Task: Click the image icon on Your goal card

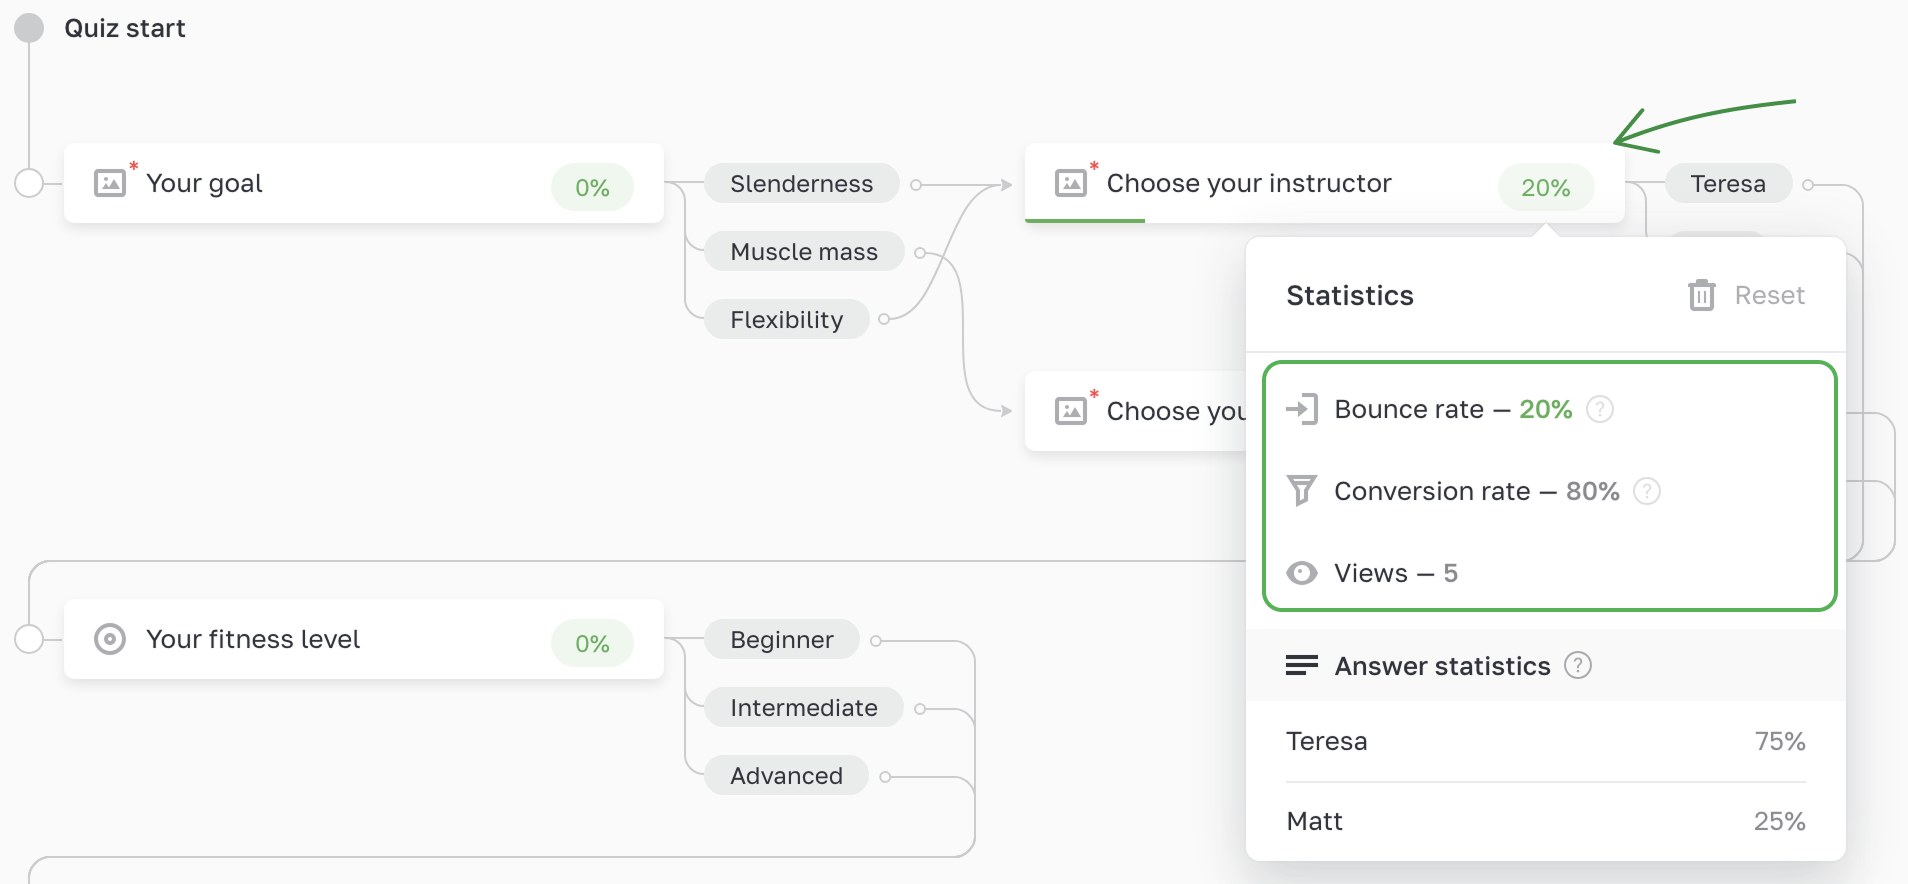Action: coord(110,183)
